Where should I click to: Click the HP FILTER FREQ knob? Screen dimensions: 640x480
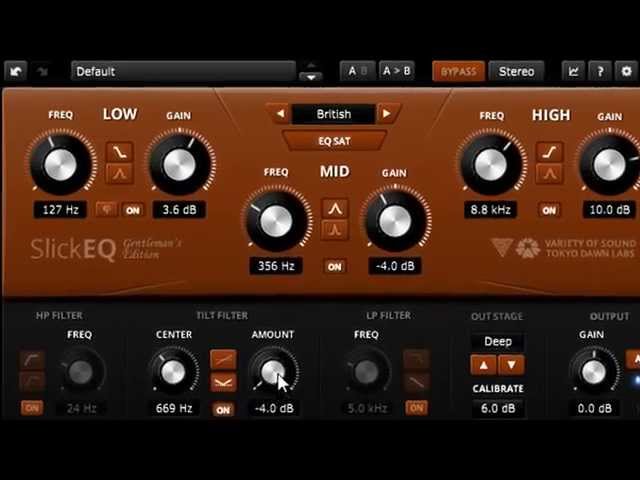click(x=81, y=371)
